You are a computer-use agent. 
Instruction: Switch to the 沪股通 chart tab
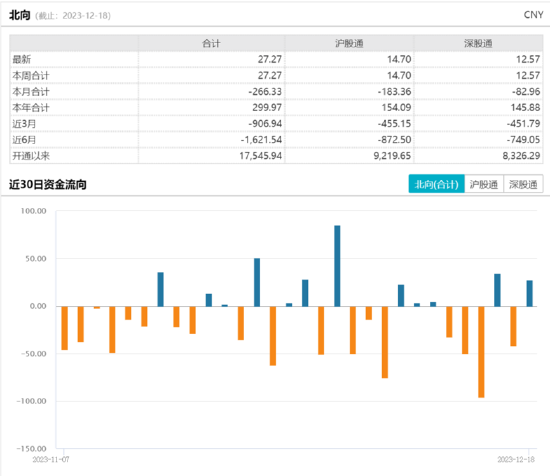pyautogui.click(x=484, y=184)
